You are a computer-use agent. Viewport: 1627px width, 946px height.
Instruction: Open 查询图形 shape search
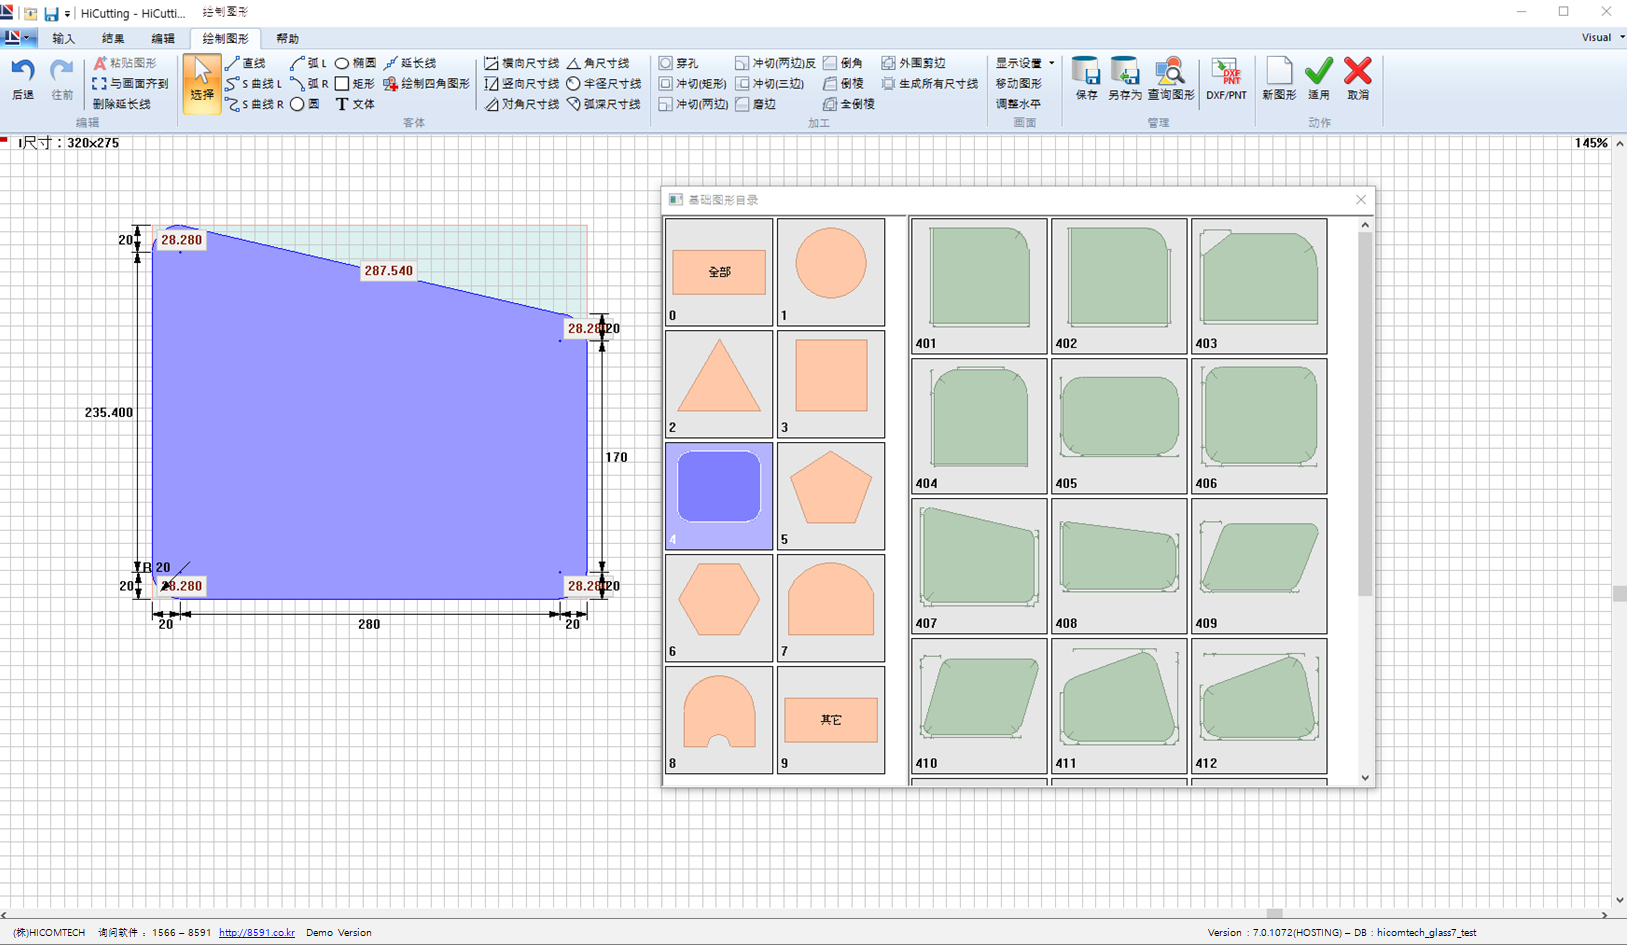coord(1170,79)
